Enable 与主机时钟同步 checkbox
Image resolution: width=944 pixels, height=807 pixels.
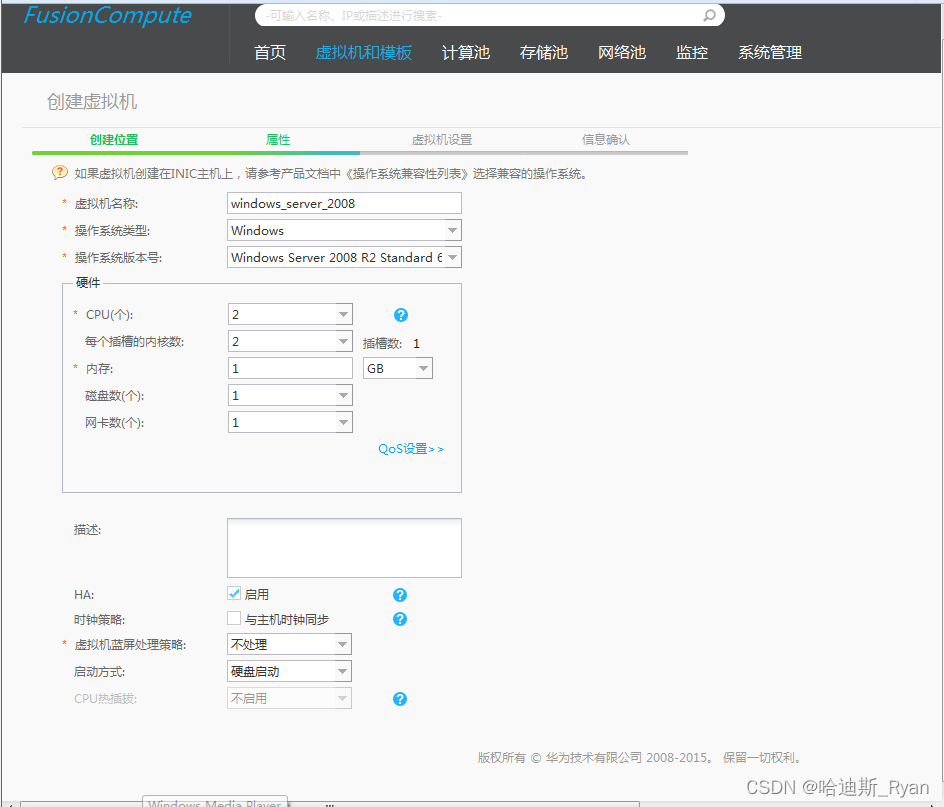point(234,618)
